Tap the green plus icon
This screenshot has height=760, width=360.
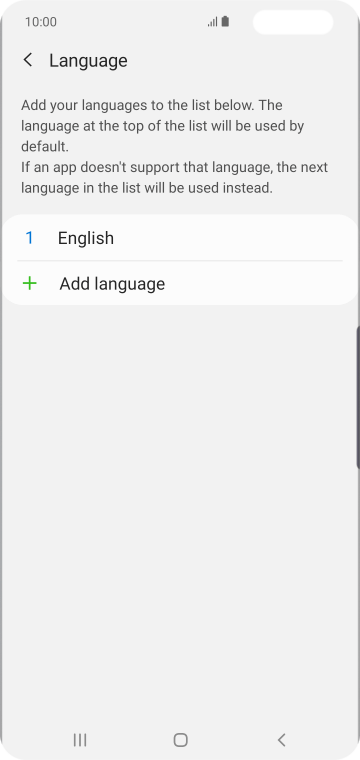(30, 283)
